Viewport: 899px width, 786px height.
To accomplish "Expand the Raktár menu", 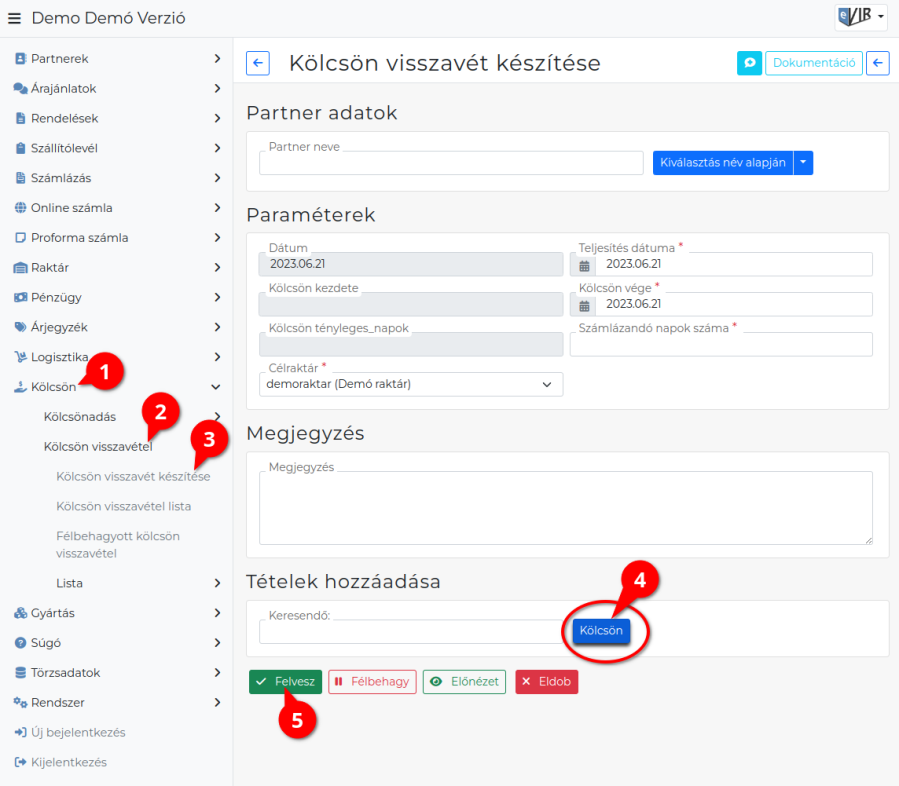I will 116,268.
